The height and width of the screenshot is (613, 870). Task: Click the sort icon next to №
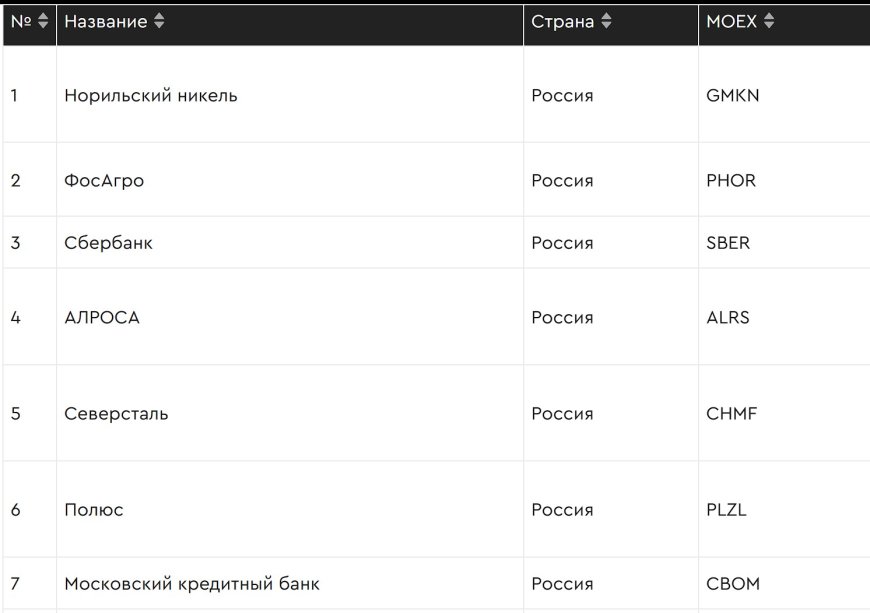[x=43, y=21]
